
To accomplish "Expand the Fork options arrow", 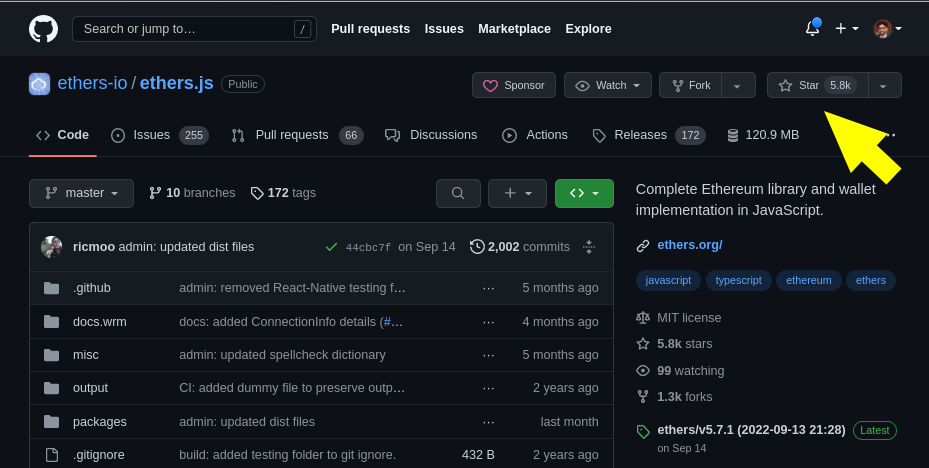I will [x=738, y=85].
